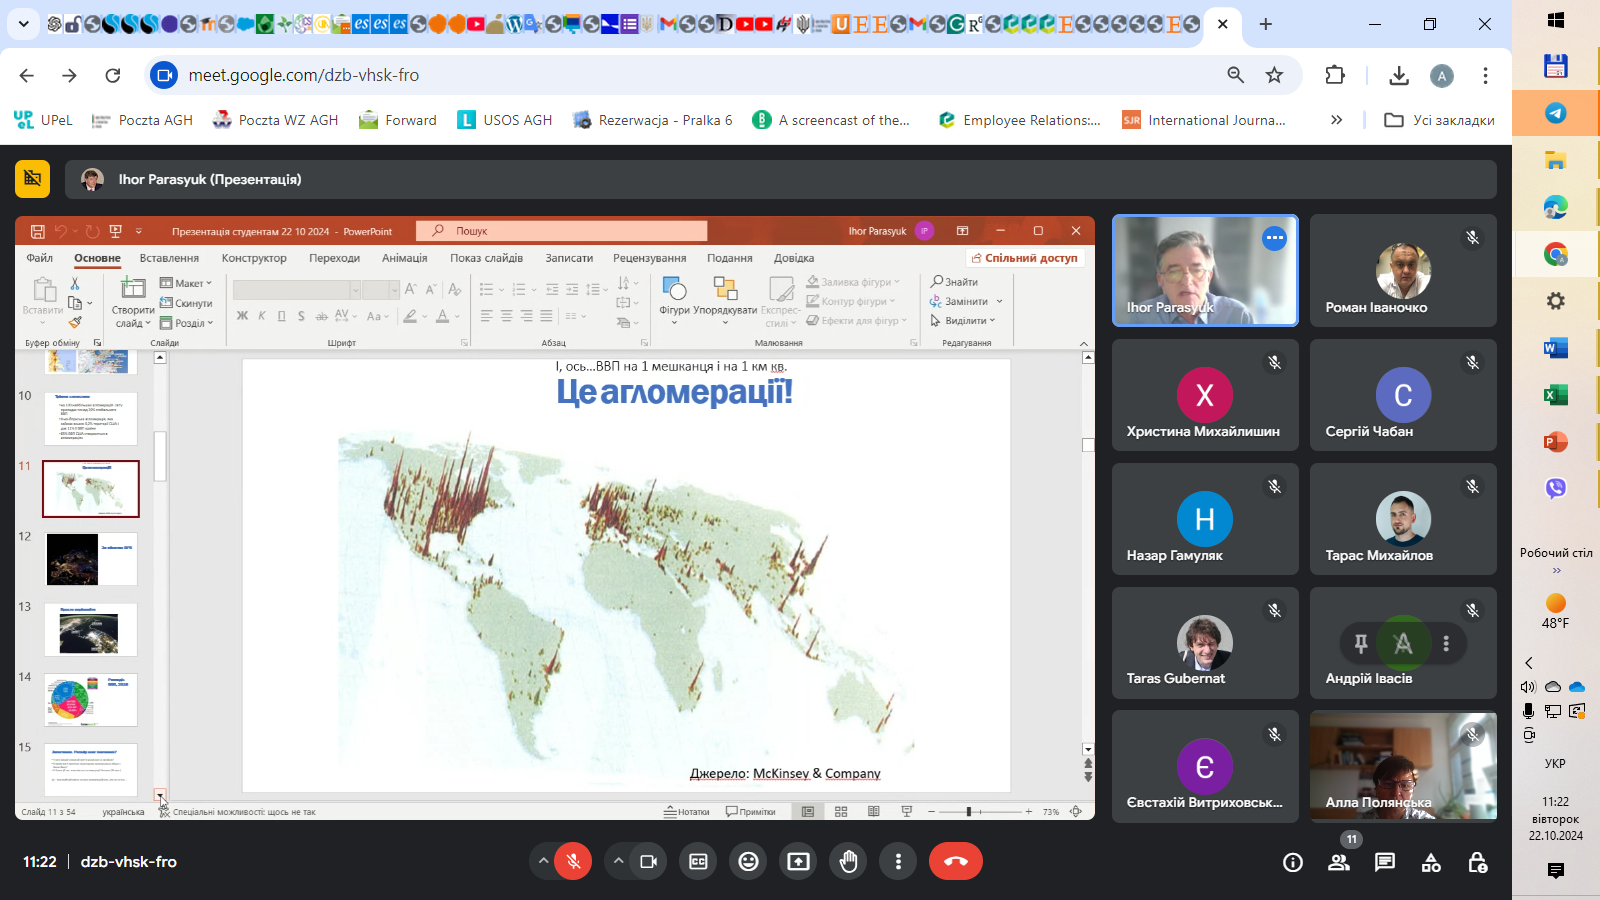Unmute the microphone

pos(574,861)
